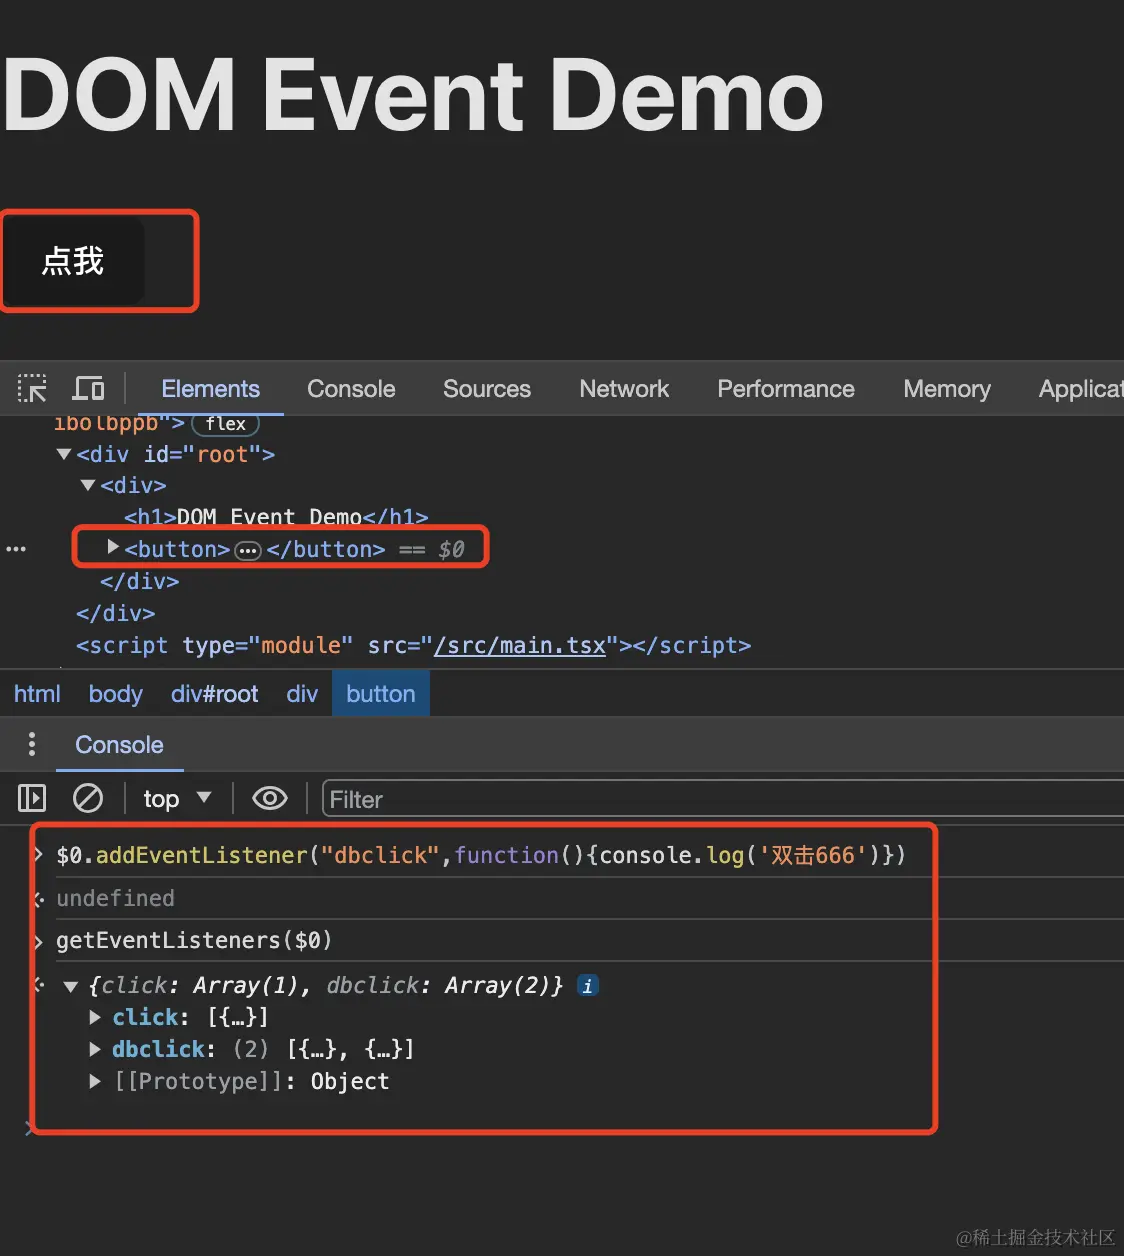Click the addEventListener command line
1124x1256 pixels.
481,856
